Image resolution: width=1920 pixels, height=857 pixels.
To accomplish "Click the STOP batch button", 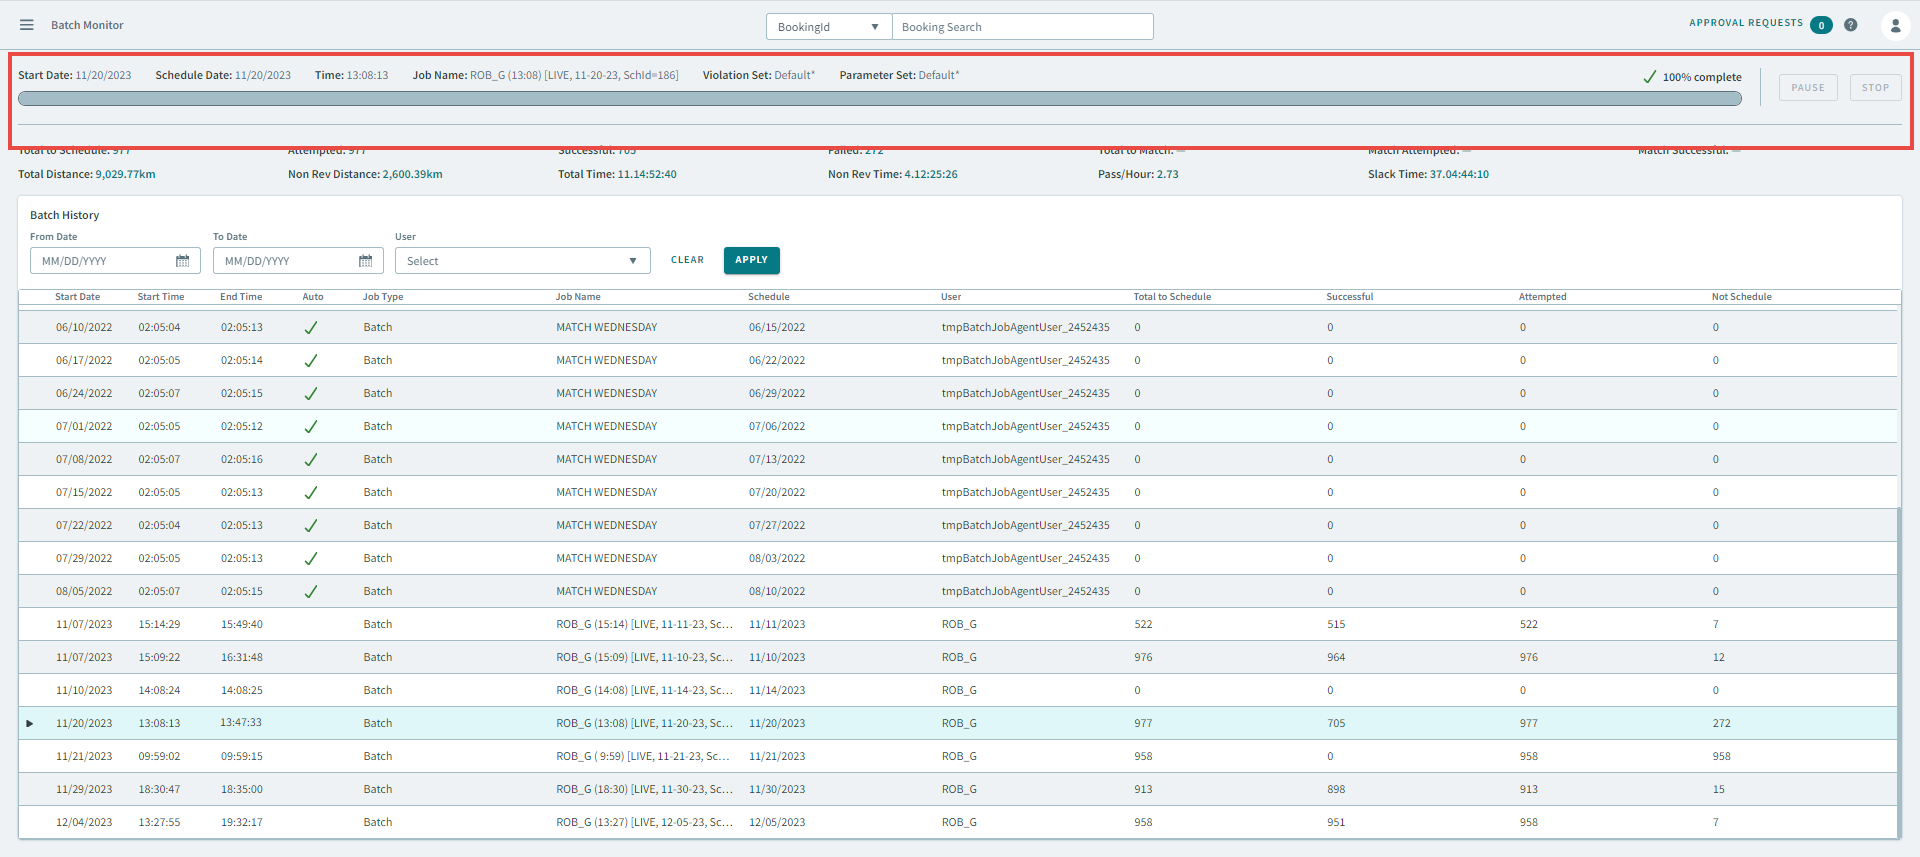I will [1875, 88].
